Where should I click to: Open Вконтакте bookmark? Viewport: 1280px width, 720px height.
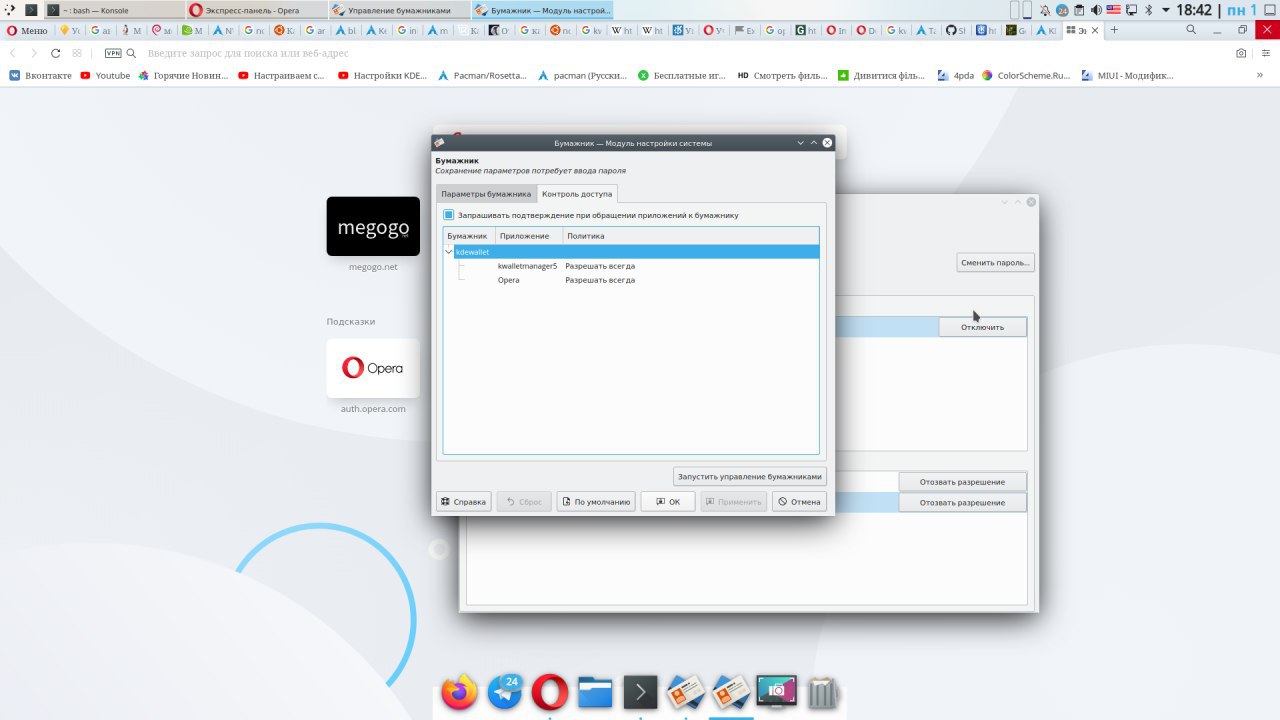pyautogui.click(x=41, y=75)
